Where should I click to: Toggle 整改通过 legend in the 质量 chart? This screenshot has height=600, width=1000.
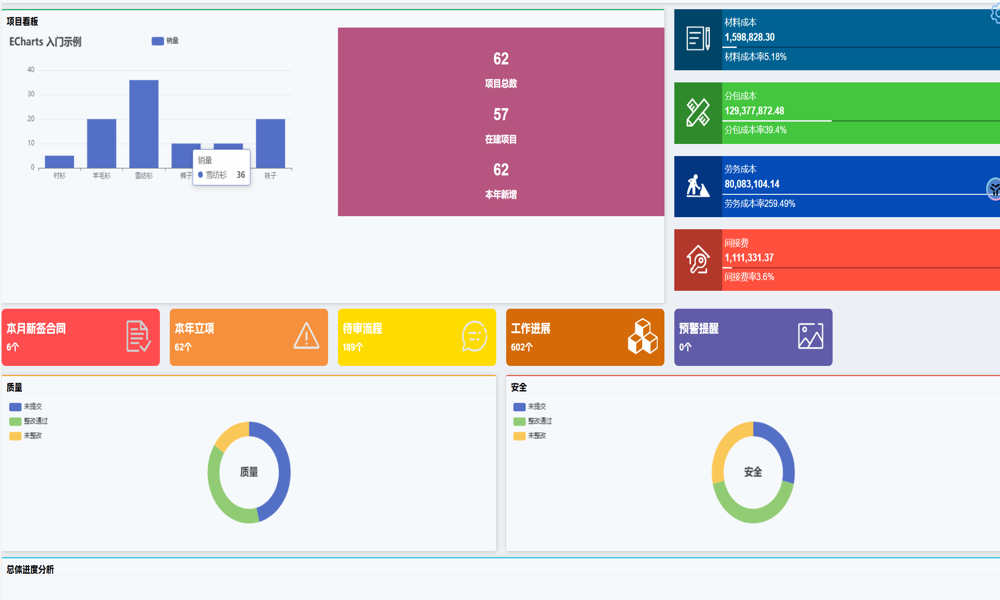click(29, 421)
